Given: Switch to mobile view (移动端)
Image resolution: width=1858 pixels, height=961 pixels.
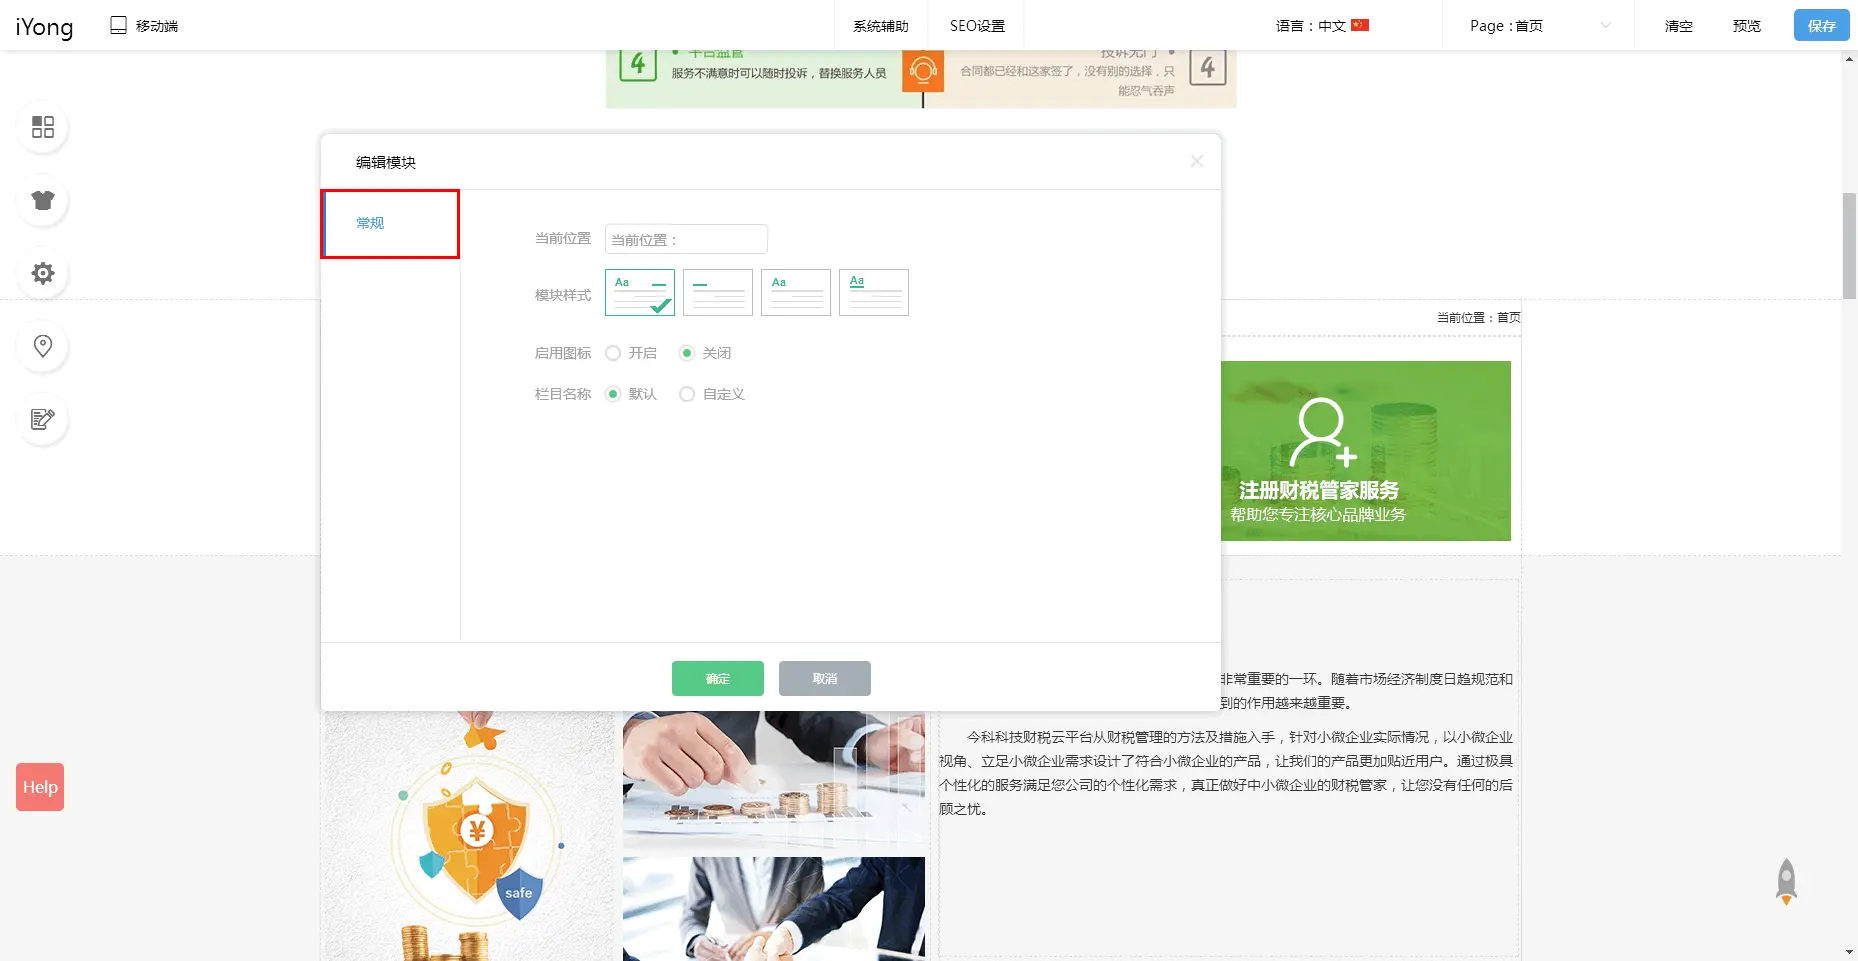Looking at the screenshot, I should (x=144, y=26).
